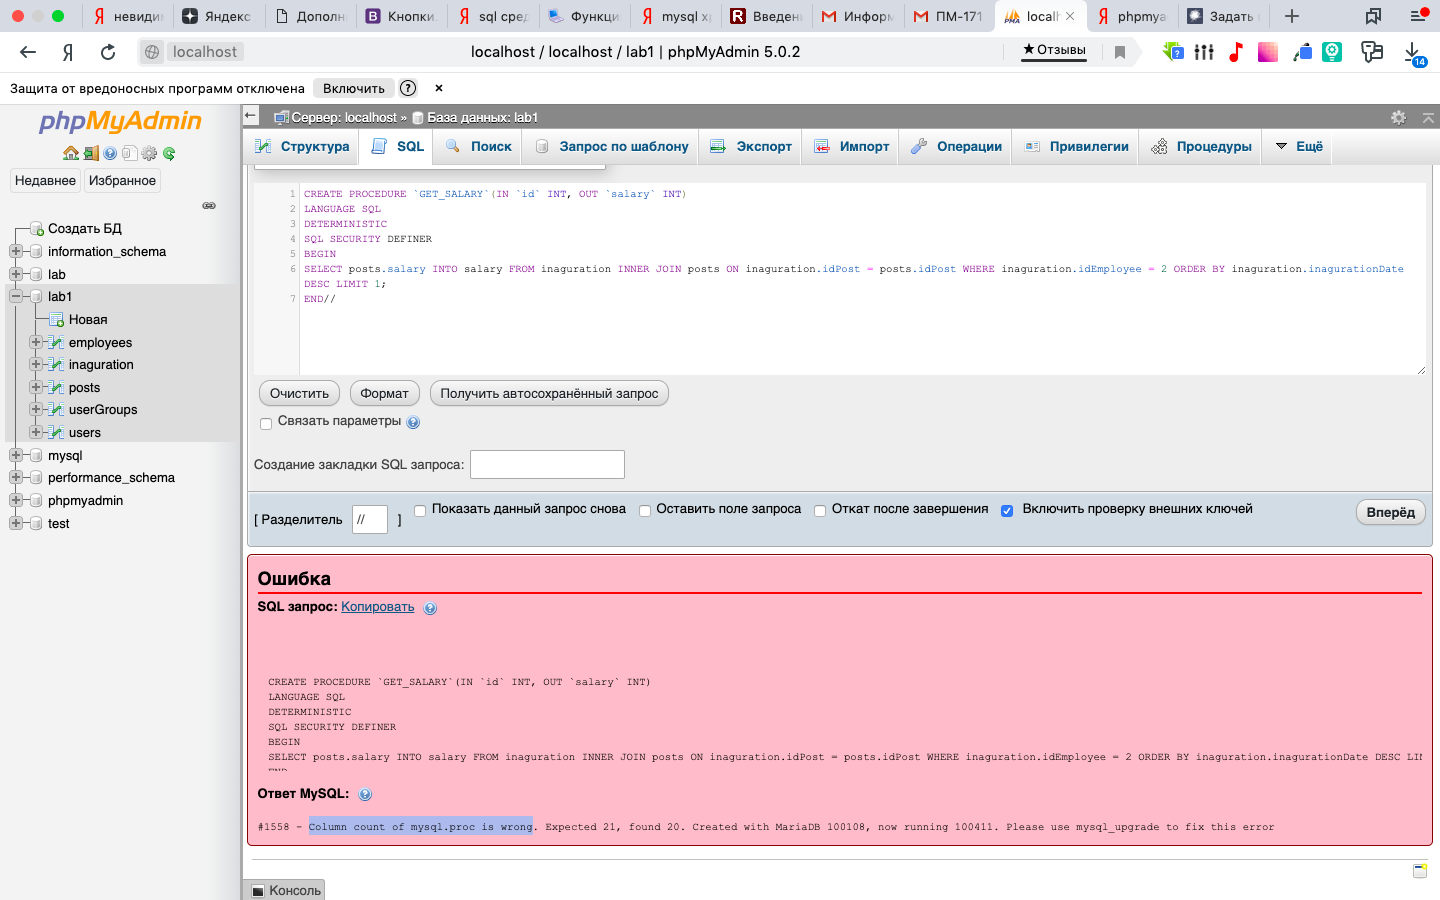1440x900 pixels.
Task: Click the Копировать link
Action: pos(377,607)
